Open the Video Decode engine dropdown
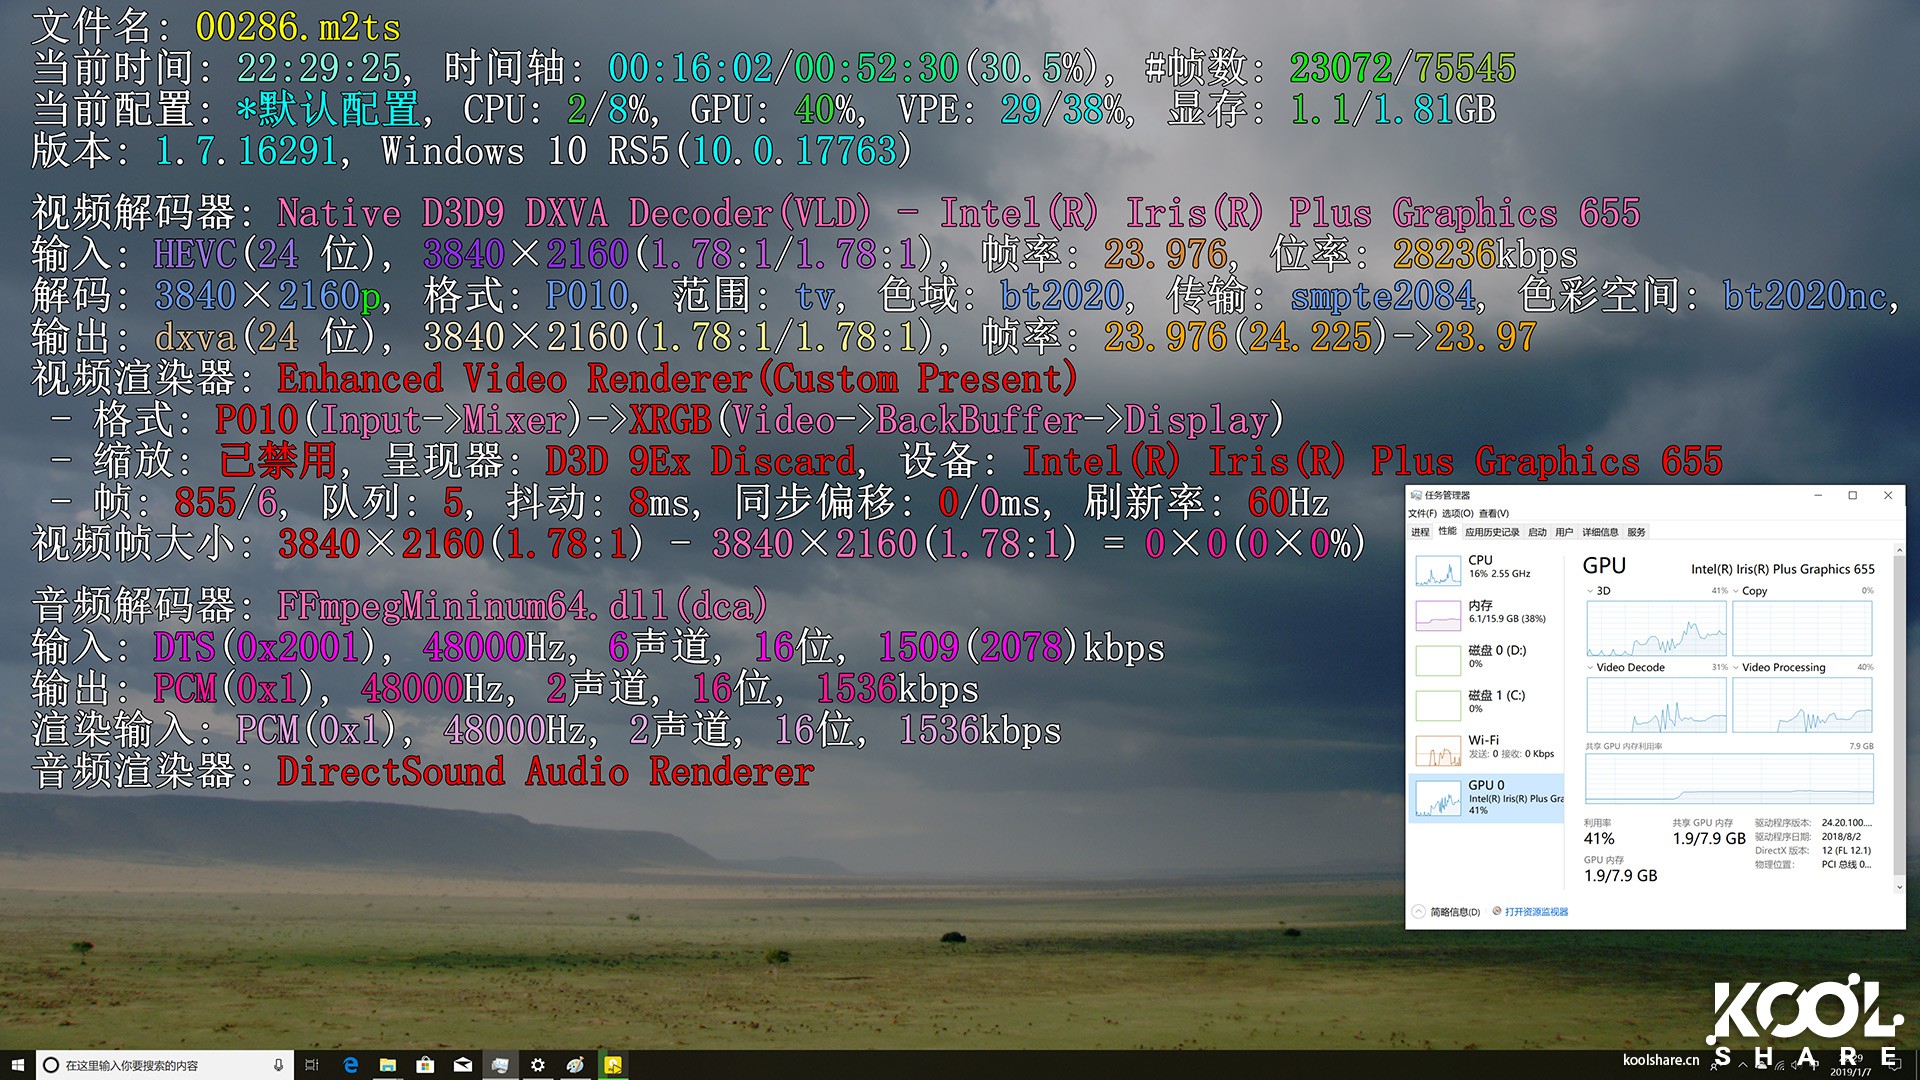 1590,667
